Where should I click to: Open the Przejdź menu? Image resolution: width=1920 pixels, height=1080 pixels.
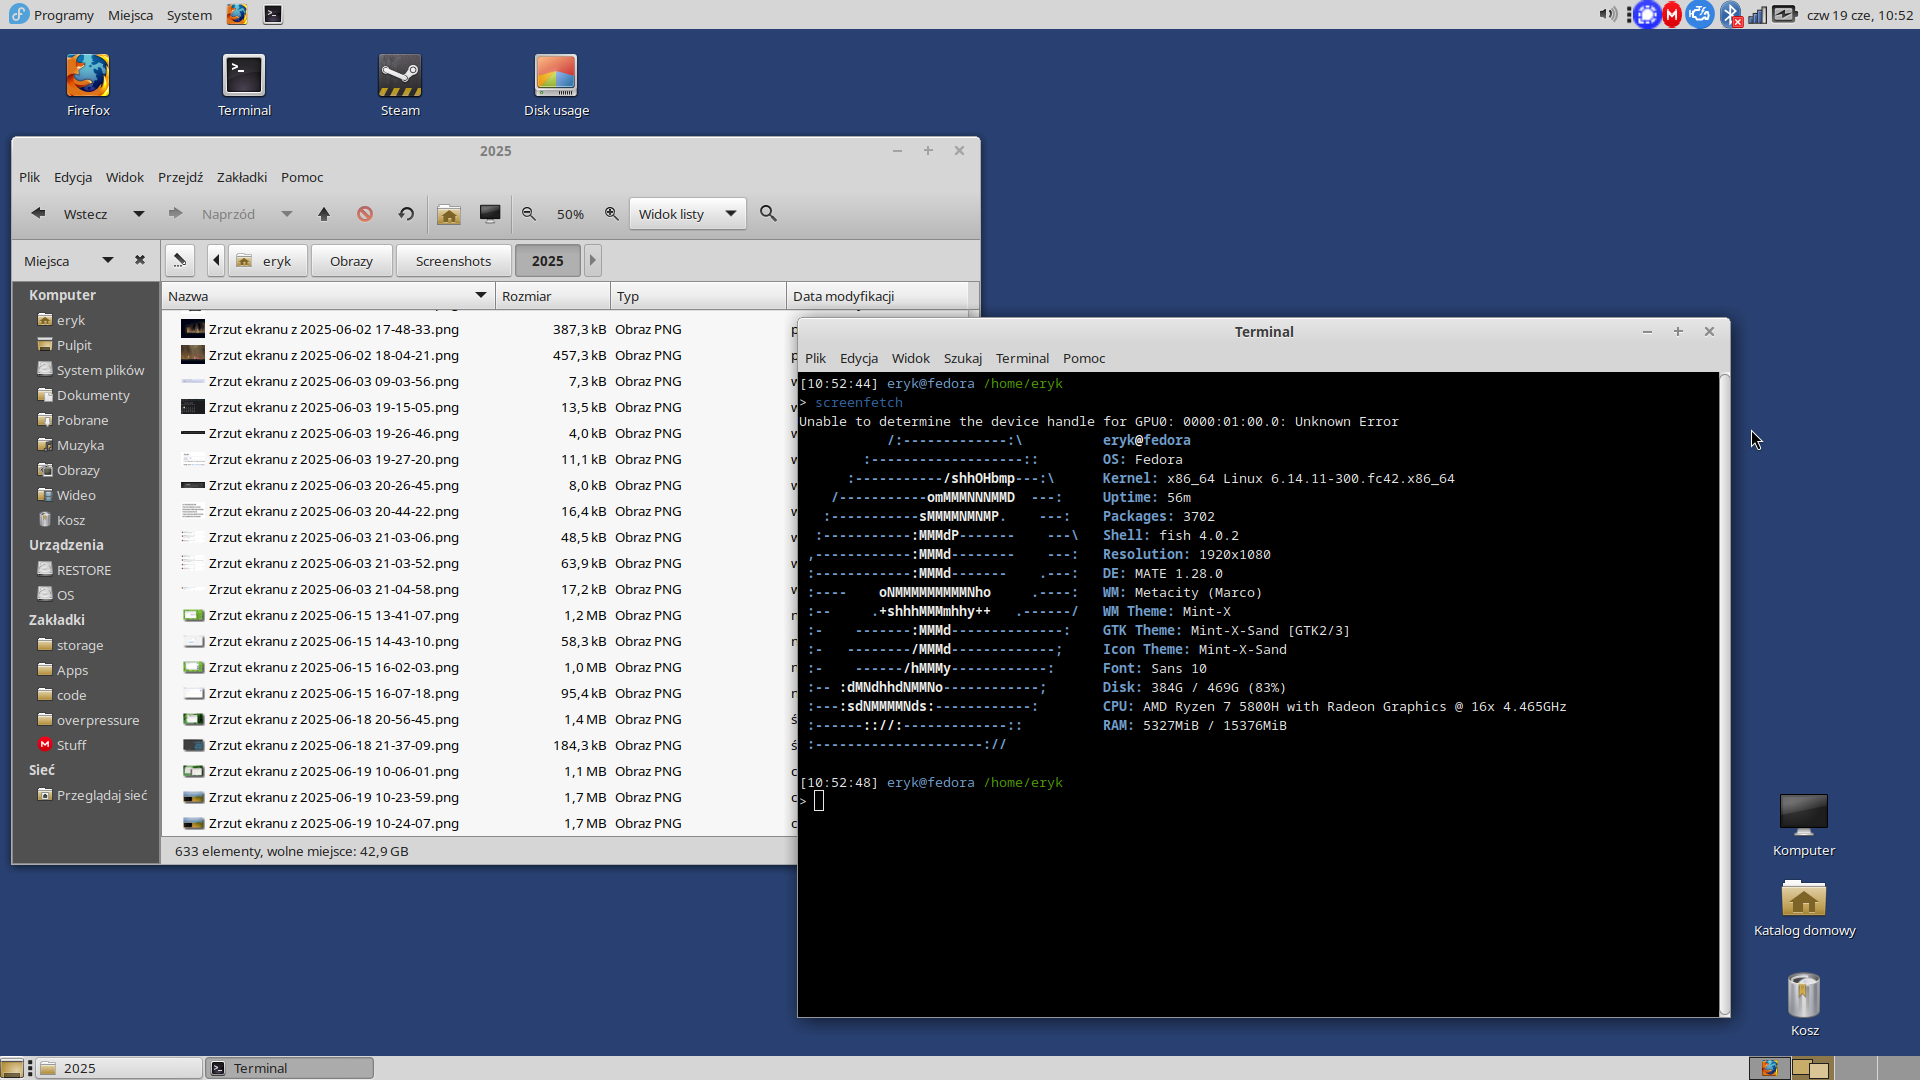pyautogui.click(x=180, y=177)
